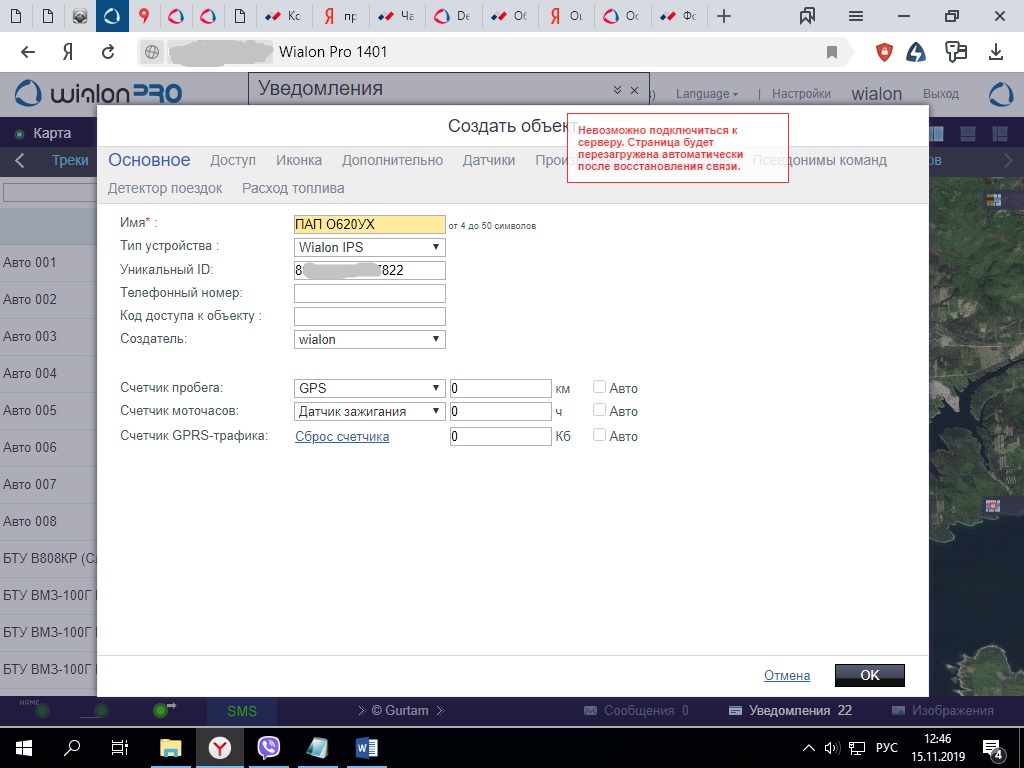Check Авто for Счетчик моточасов
Viewport: 1024px width, 768px height.
click(x=600, y=410)
